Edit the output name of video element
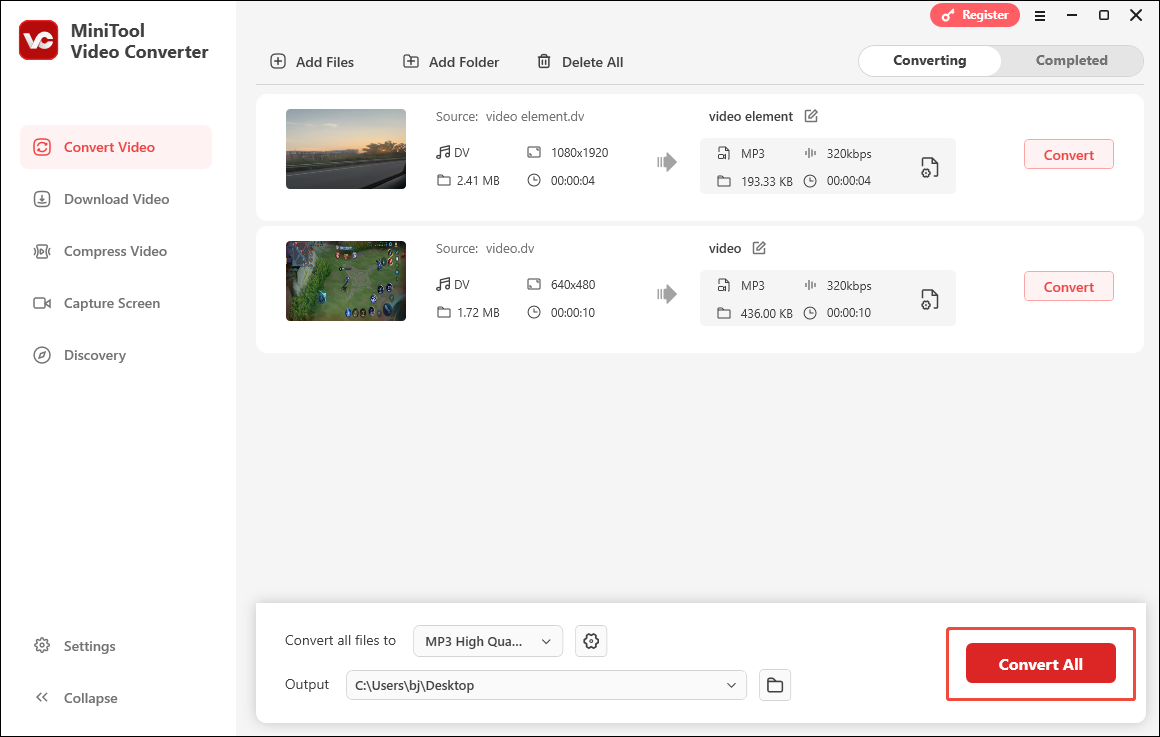This screenshot has width=1160, height=737. [811, 116]
